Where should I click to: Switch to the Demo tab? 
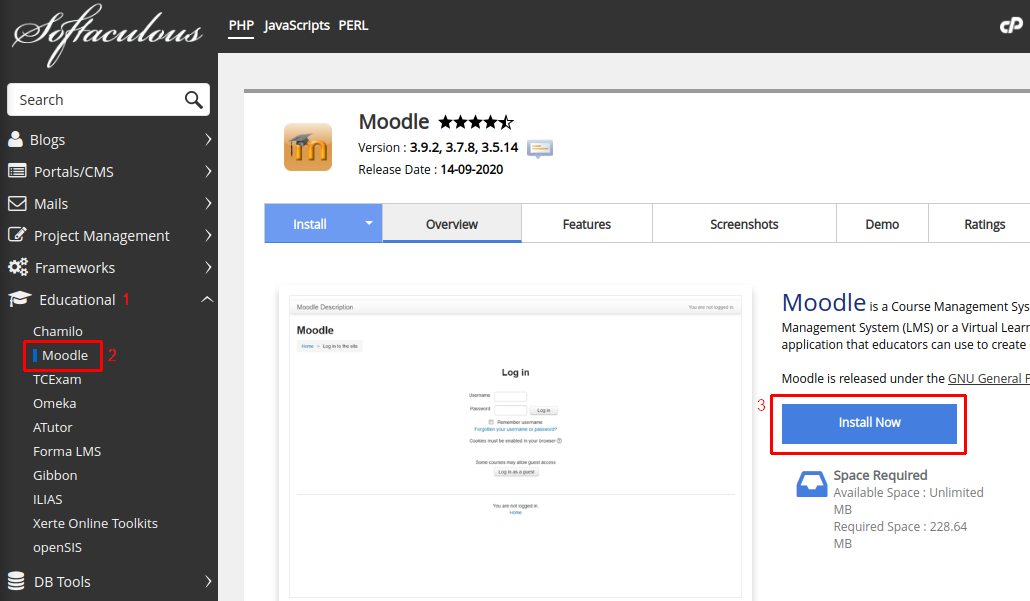[x=882, y=224]
